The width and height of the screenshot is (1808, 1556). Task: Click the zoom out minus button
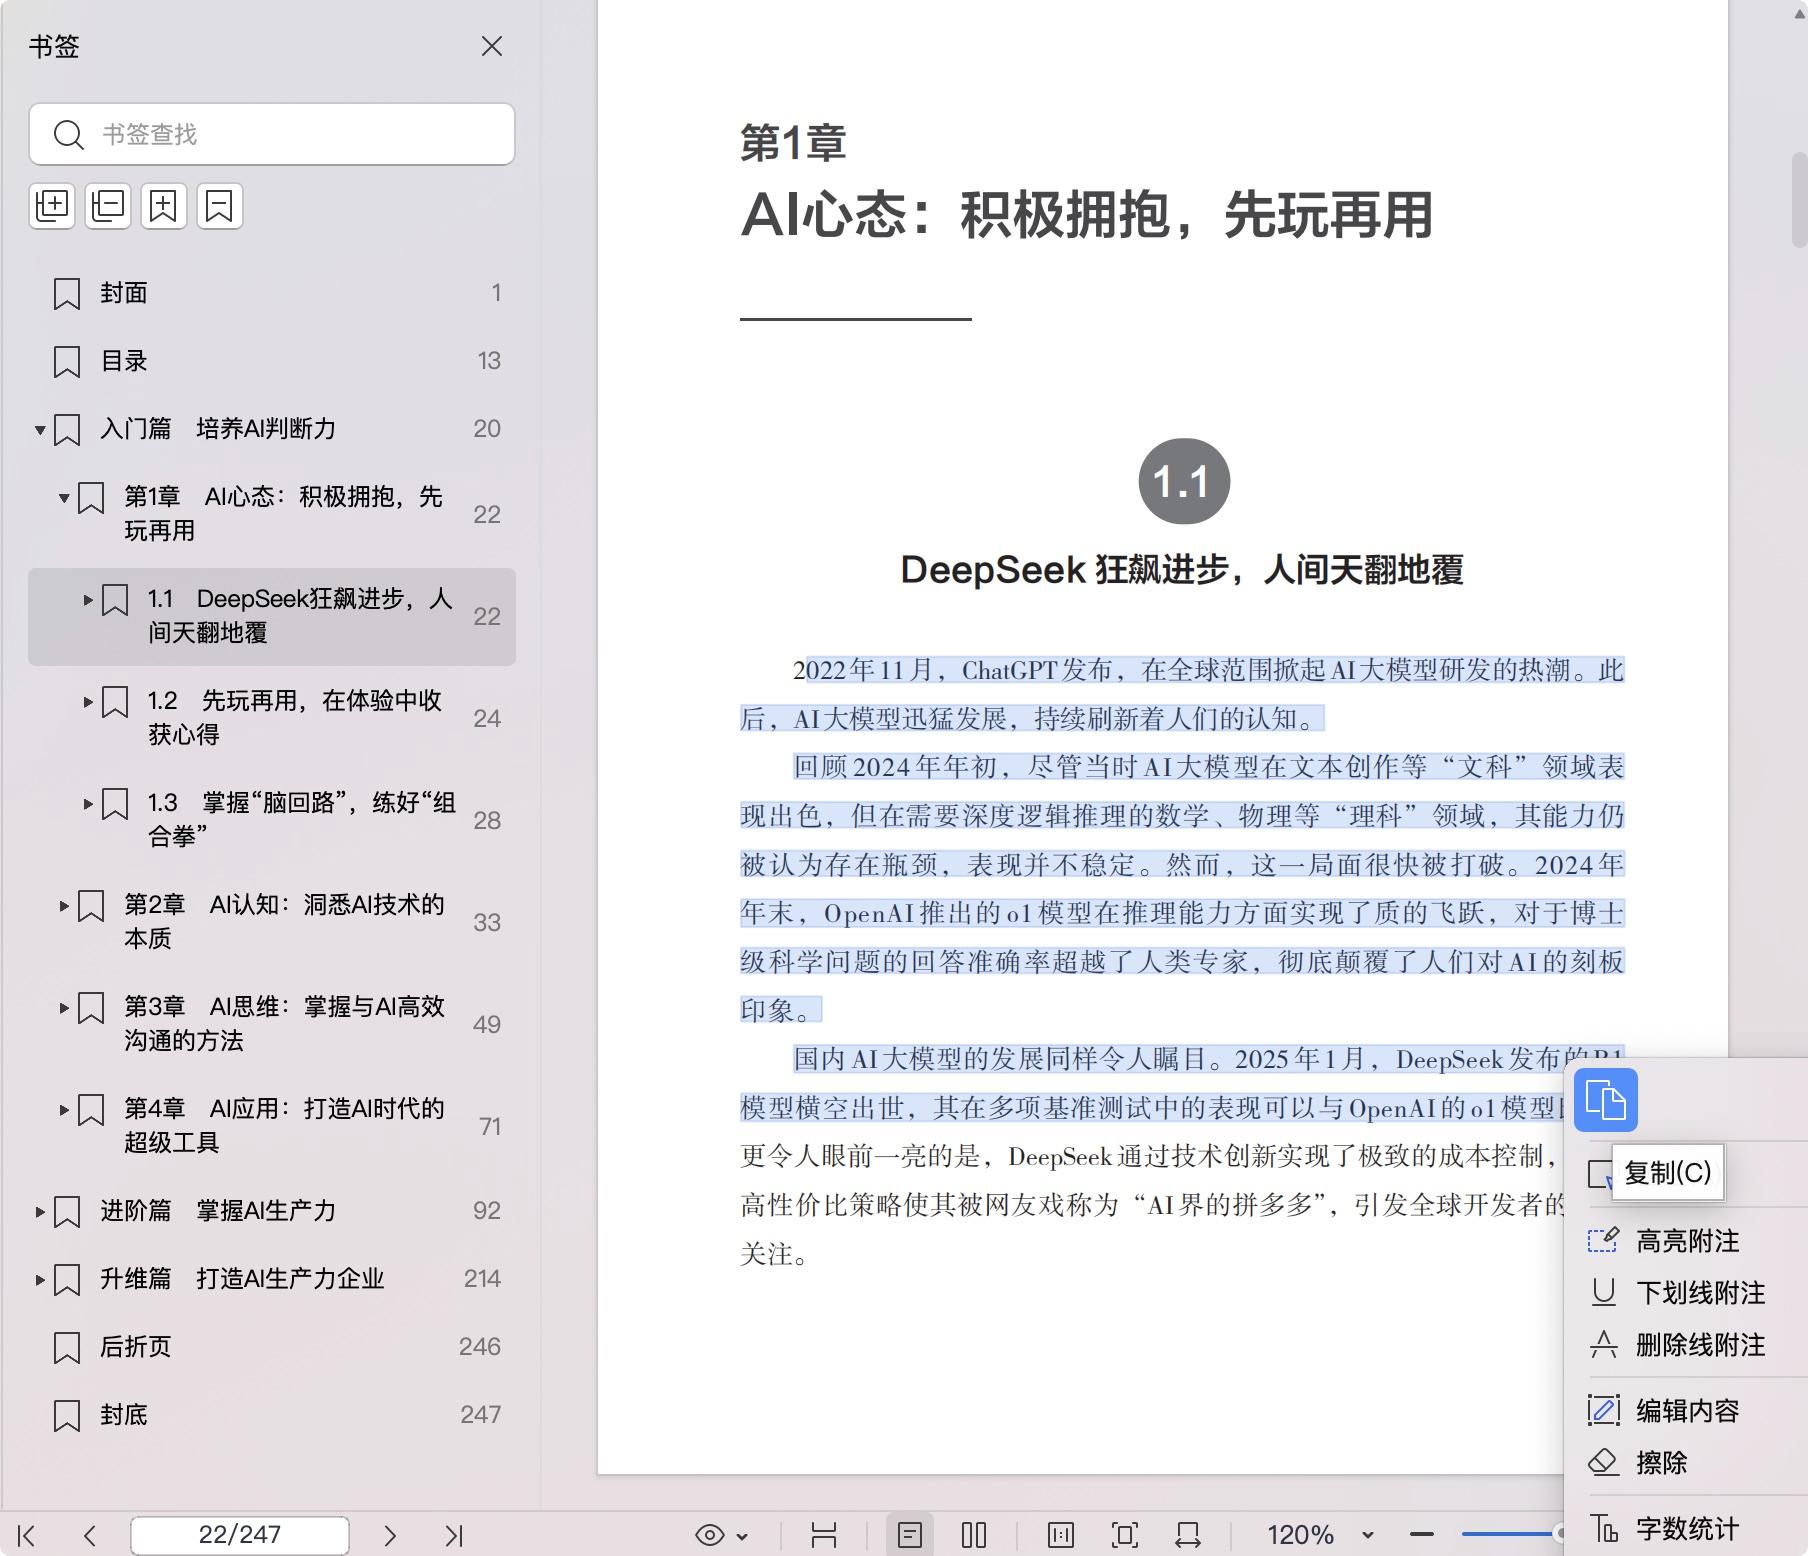[x=1422, y=1534]
